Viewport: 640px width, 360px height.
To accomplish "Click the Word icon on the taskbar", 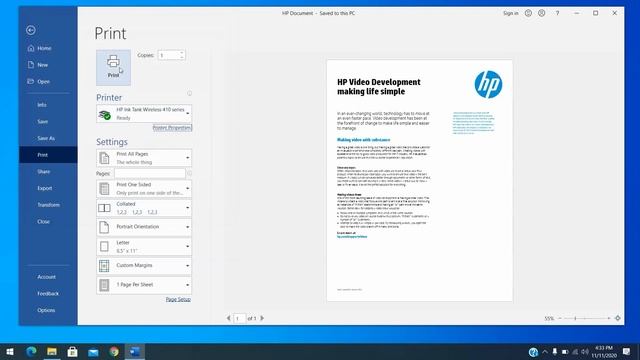I will pyautogui.click(x=135, y=351).
